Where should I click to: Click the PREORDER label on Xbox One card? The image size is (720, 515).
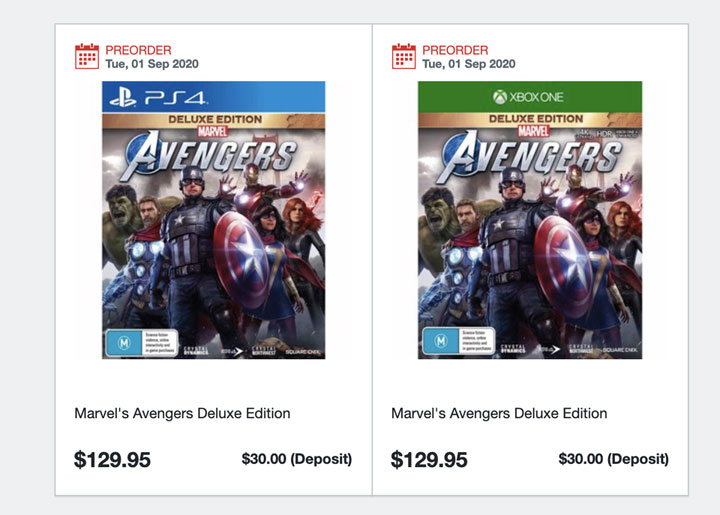(455, 50)
